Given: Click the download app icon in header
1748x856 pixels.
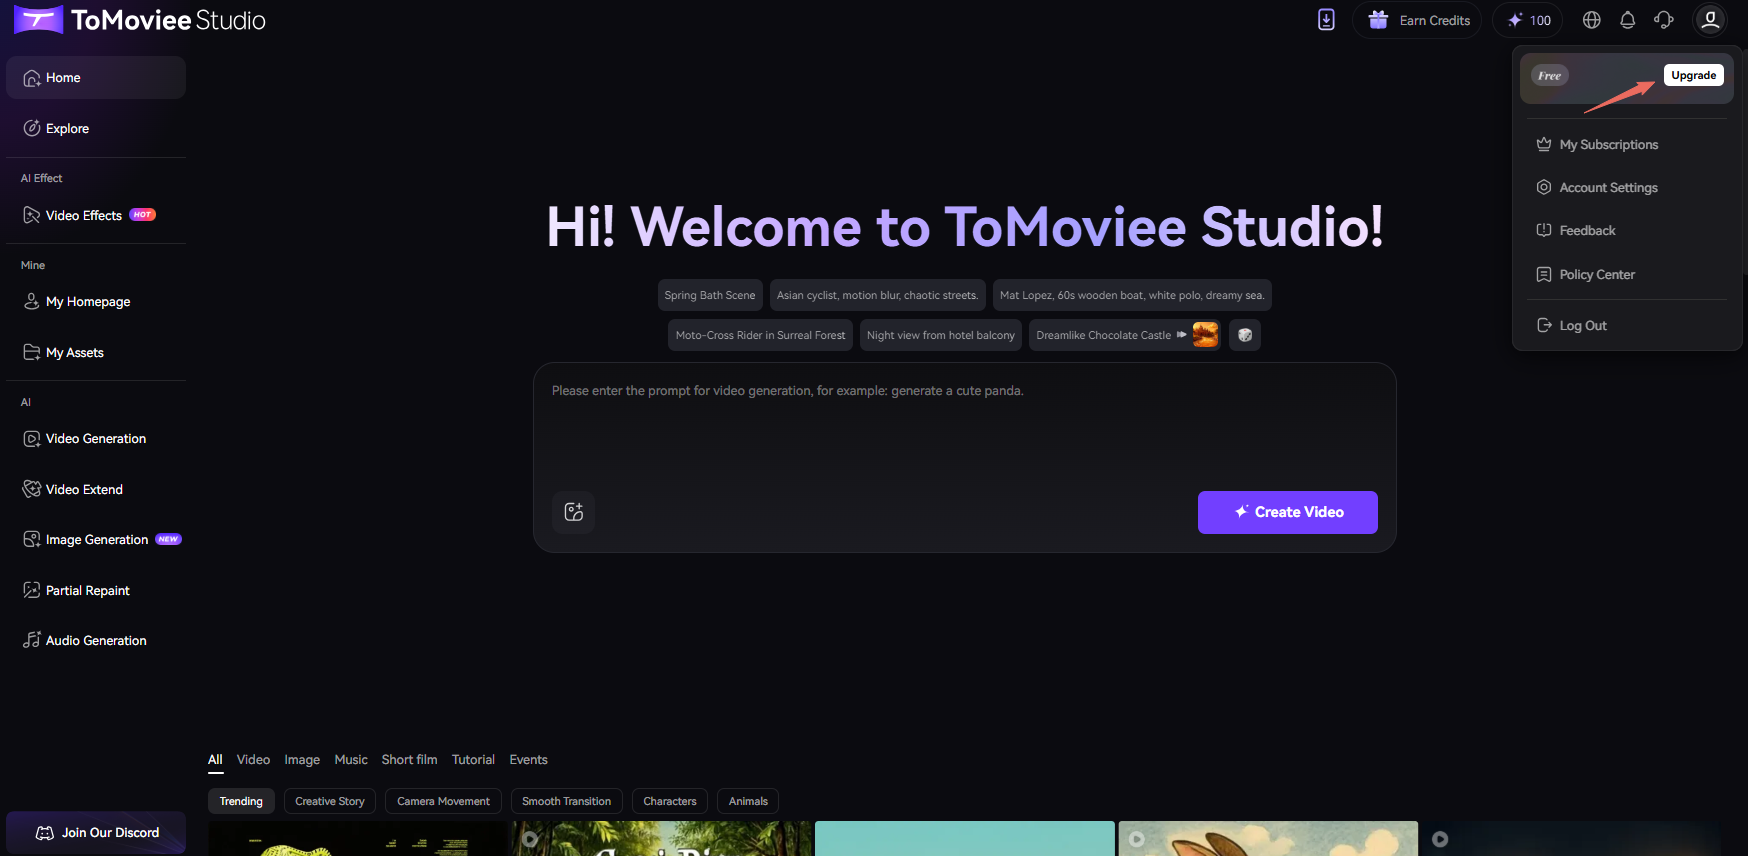Looking at the screenshot, I should [1326, 20].
